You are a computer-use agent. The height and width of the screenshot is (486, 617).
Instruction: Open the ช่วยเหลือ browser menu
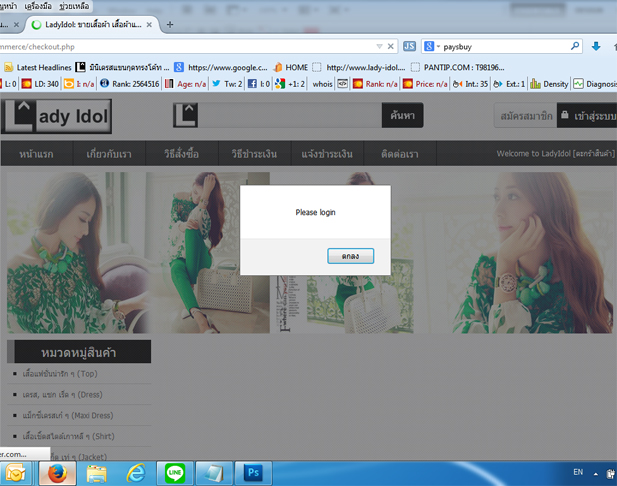click(74, 6)
